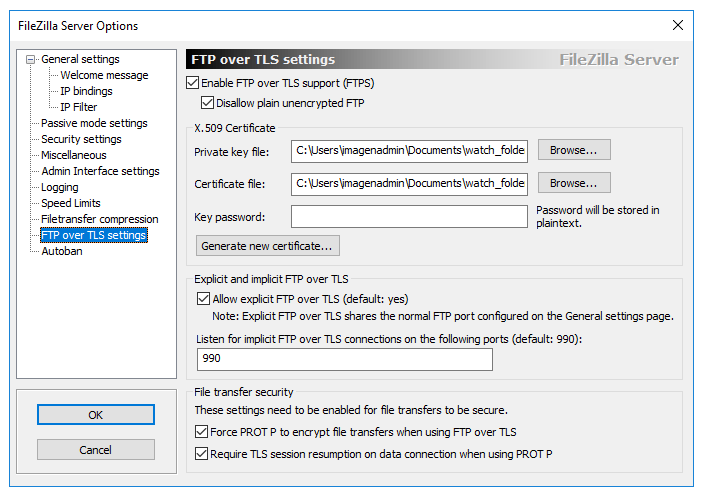Select IP bindings in the tree
Viewport: 702px width, 495px height.
[86, 91]
